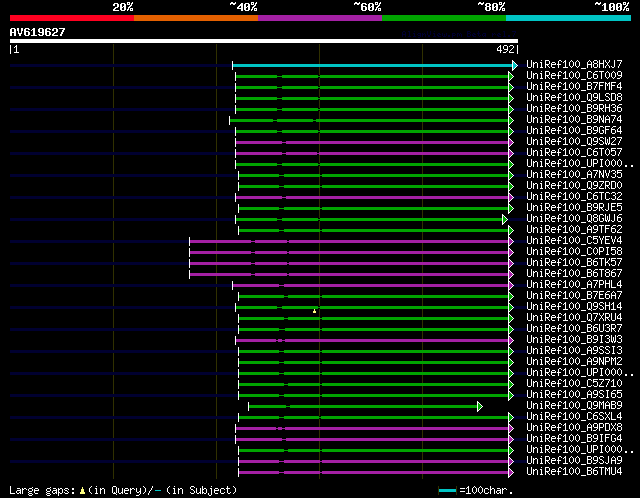The height and width of the screenshot is (498, 640).
Task: Click the green alignment bar for UniRef100_B9NA74
Action: coord(369,120)
